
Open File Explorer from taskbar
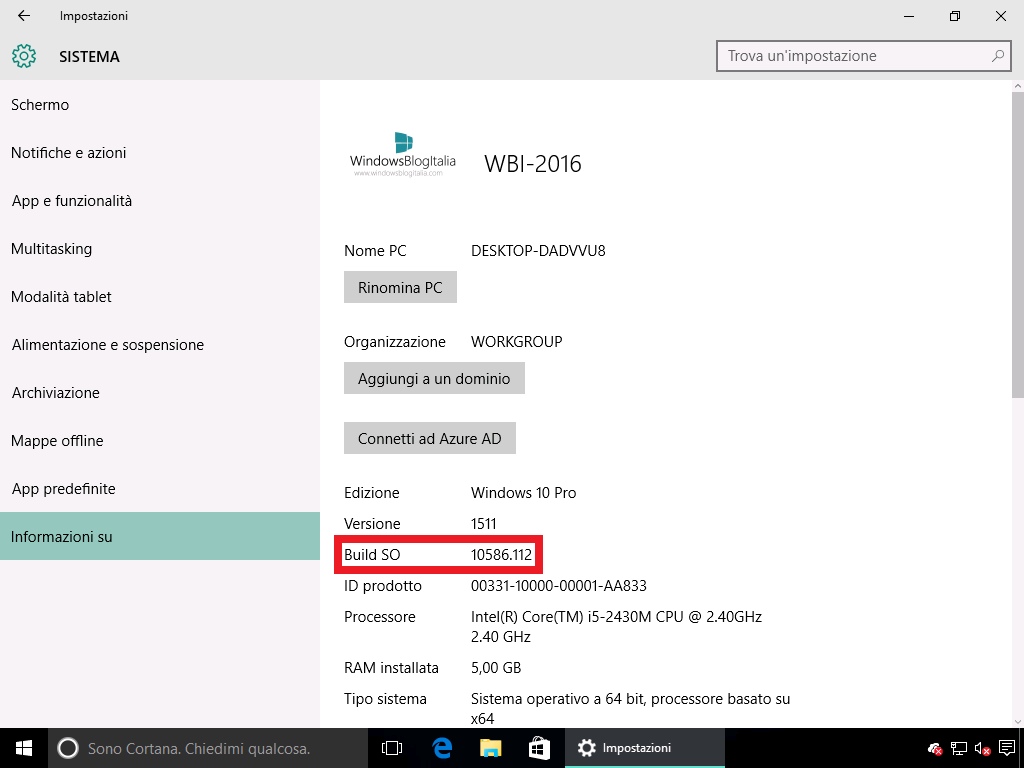point(490,748)
